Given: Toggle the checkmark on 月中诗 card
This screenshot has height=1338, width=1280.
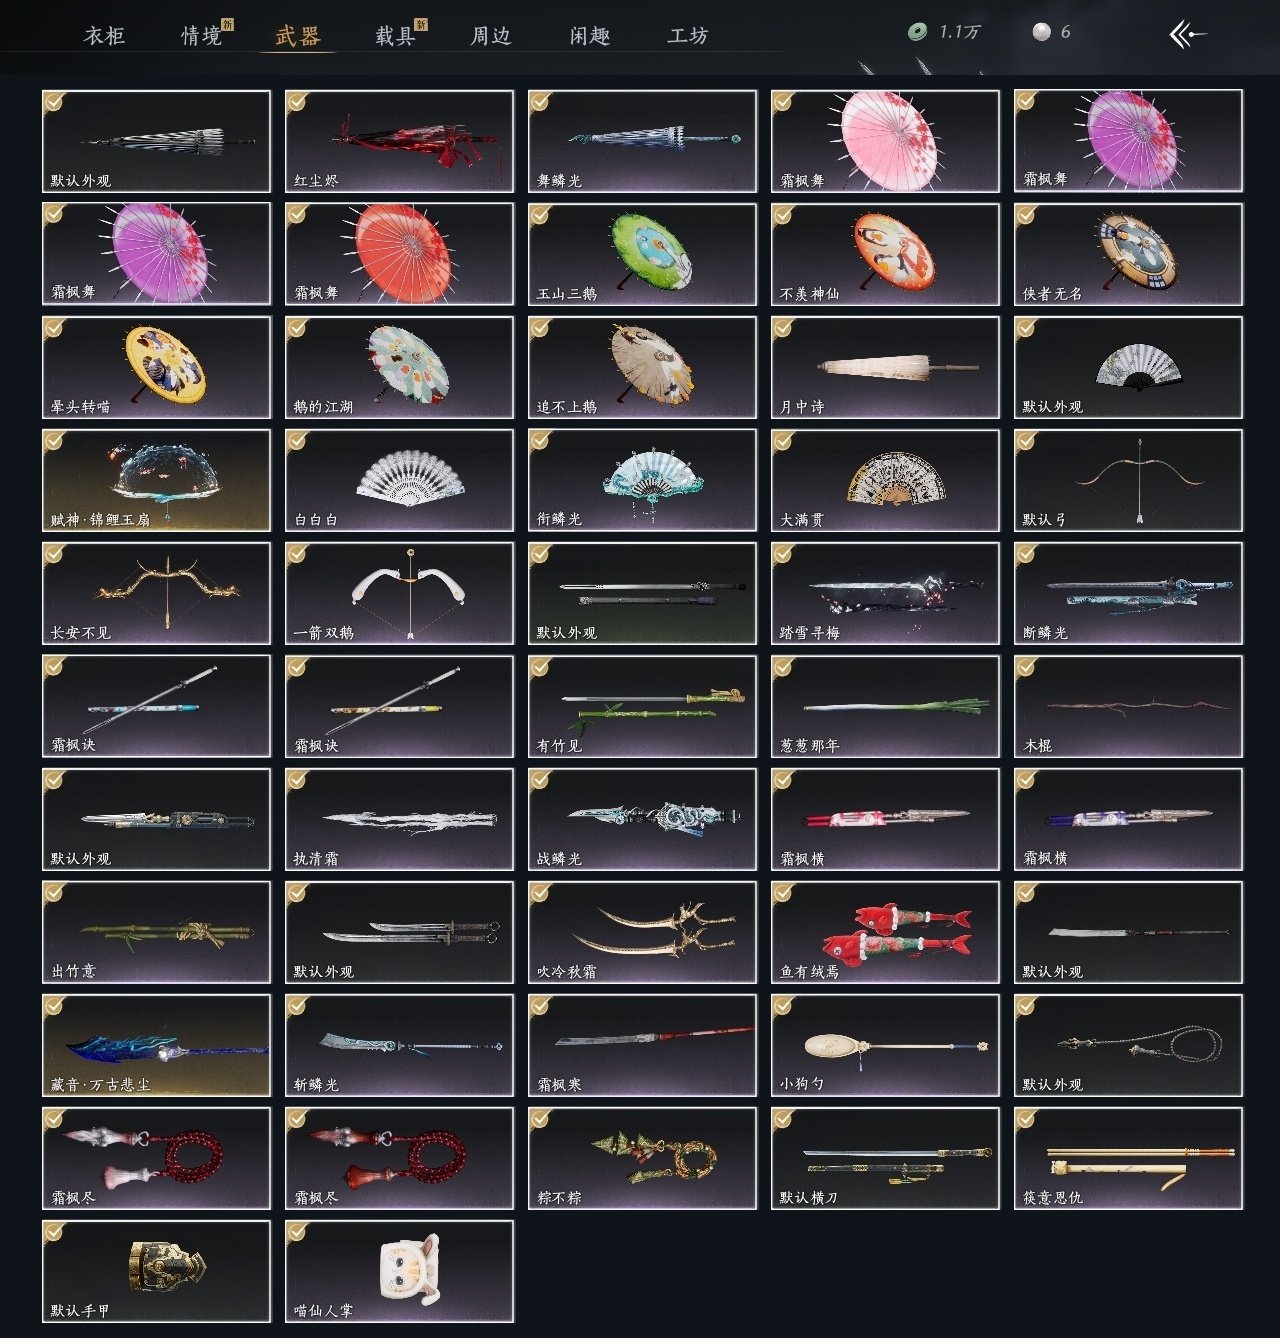Looking at the screenshot, I should (783, 328).
